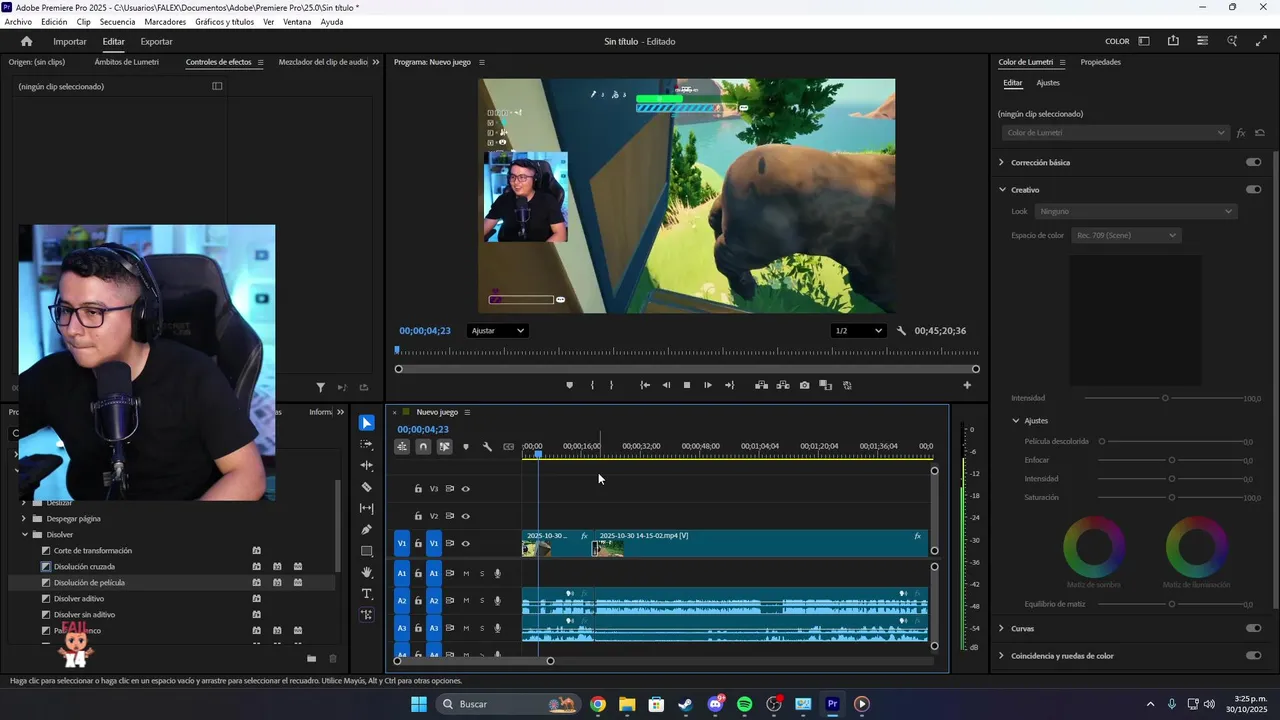Export frame with camera icon
This screenshot has height=720, width=1280.
(804, 385)
